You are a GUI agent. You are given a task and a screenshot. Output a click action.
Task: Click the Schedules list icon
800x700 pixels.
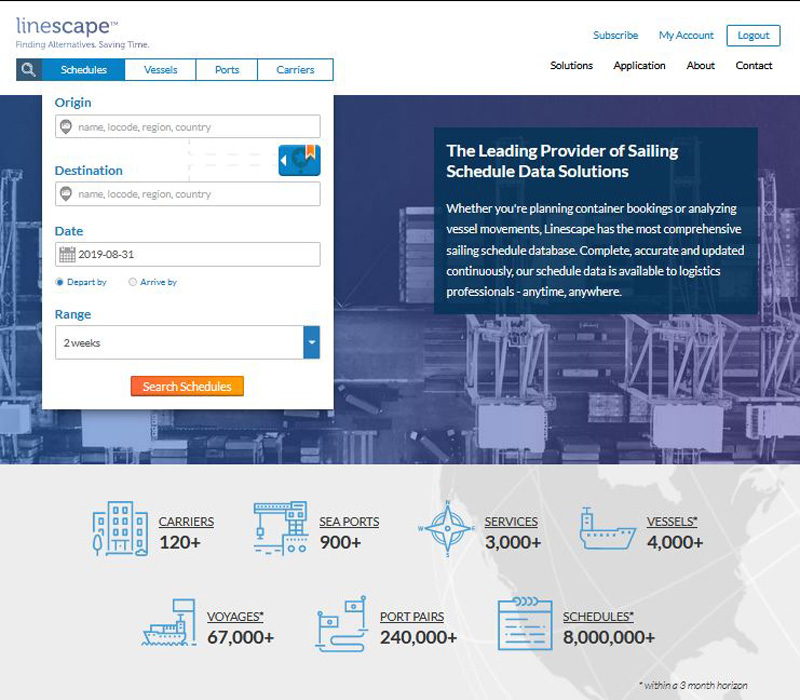[x=525, y=624]
